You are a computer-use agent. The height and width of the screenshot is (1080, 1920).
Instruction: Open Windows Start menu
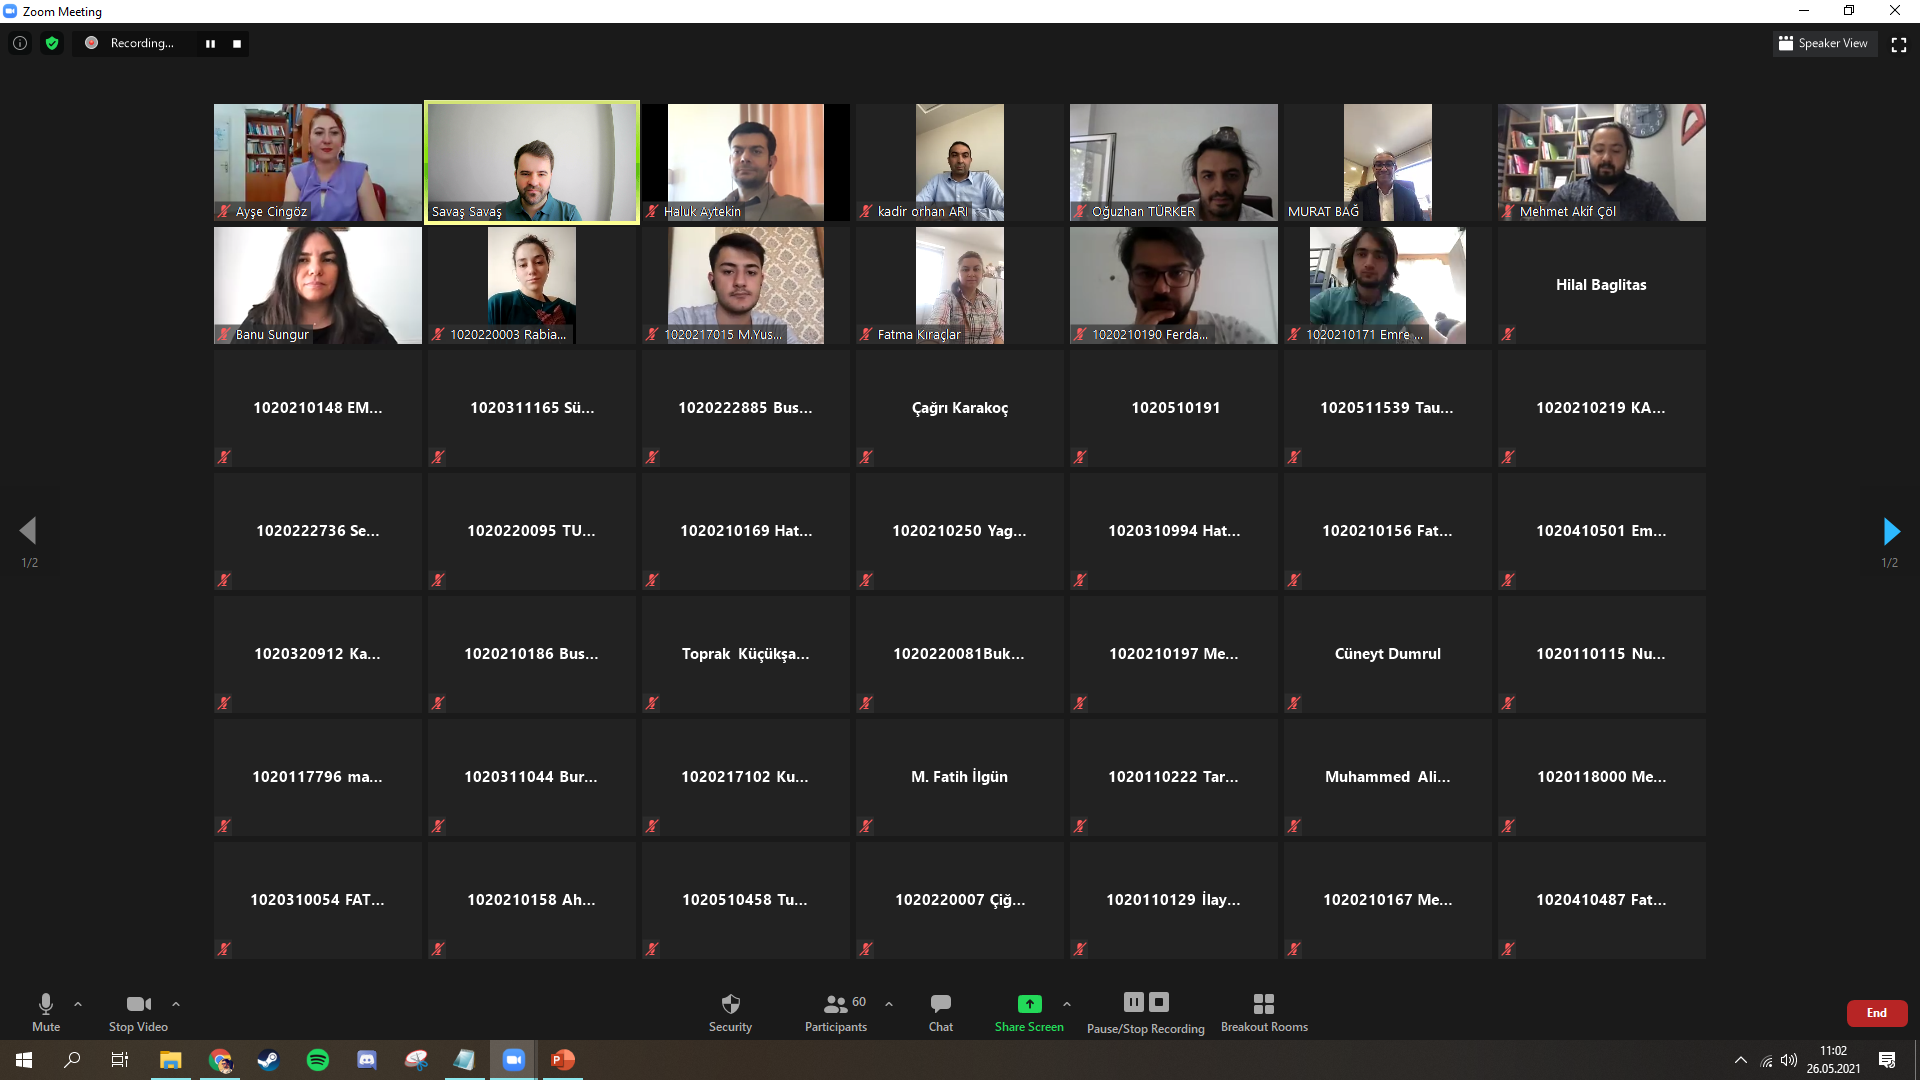point(24,1060)
